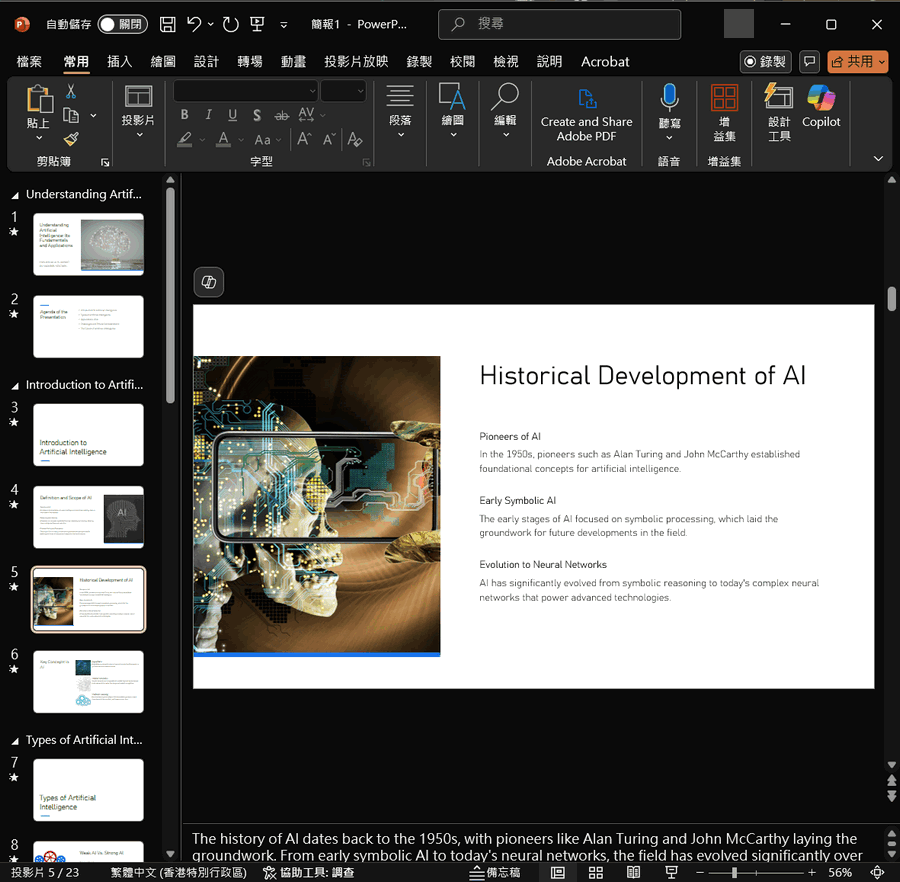Viewport: 900px width, 882px height.
Task: Open the font name dropdown
Action: 312,91
